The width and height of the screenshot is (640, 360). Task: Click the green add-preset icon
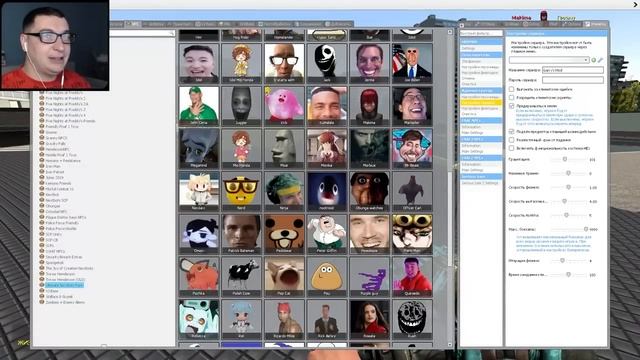(x=593, y=60)
